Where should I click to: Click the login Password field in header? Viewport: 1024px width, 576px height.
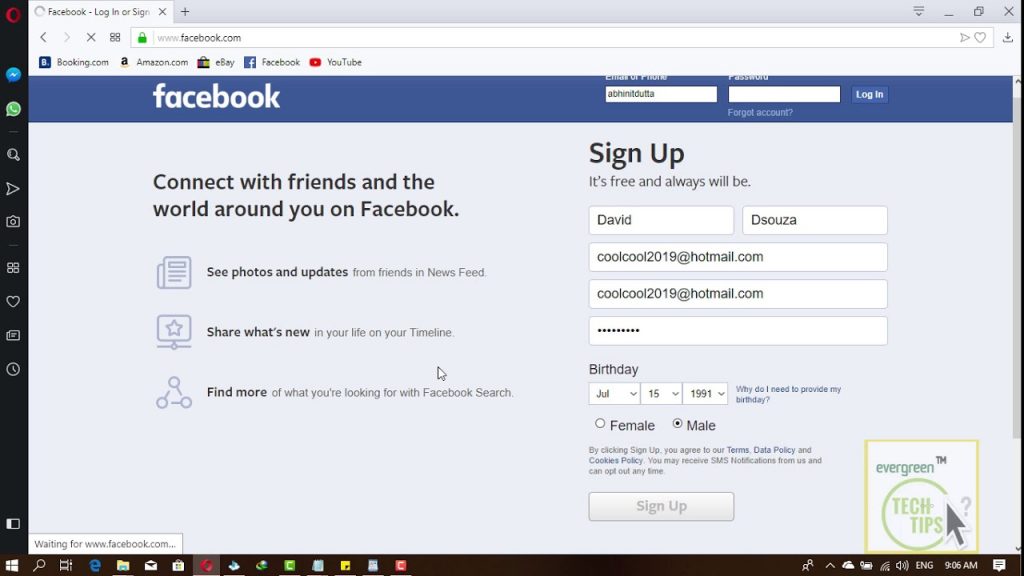pyautogui.click(x=784, y=94)
